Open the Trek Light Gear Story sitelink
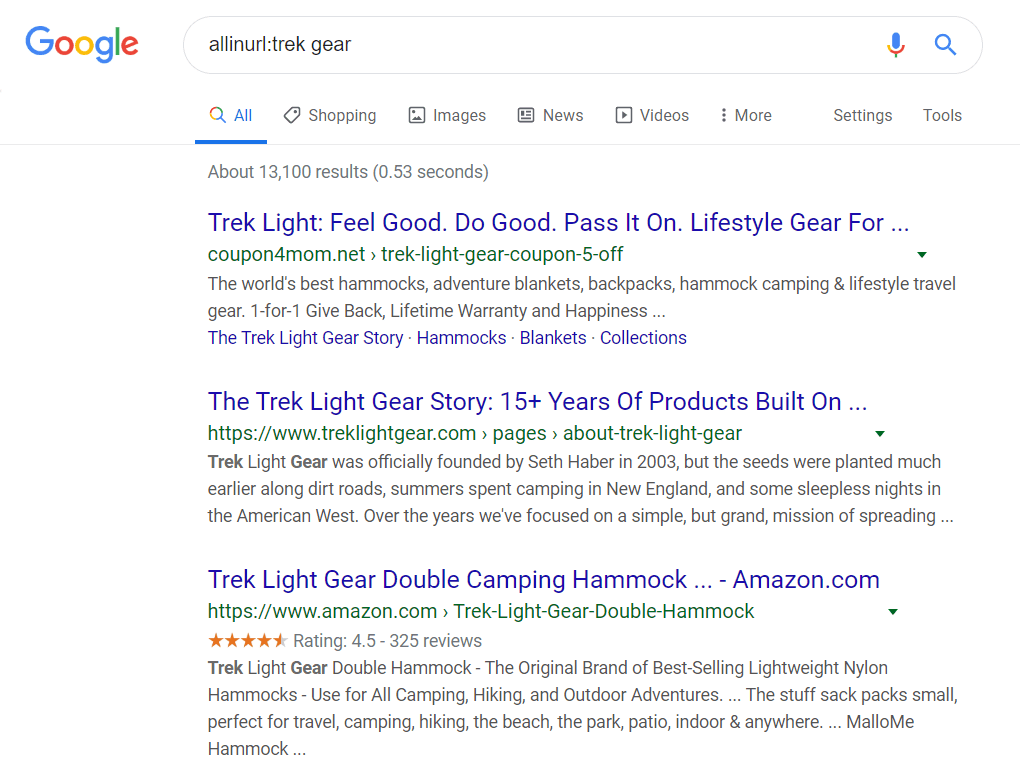Viewport: 1020px width, 779px height. pyautogui.click(x=305, y=337)
